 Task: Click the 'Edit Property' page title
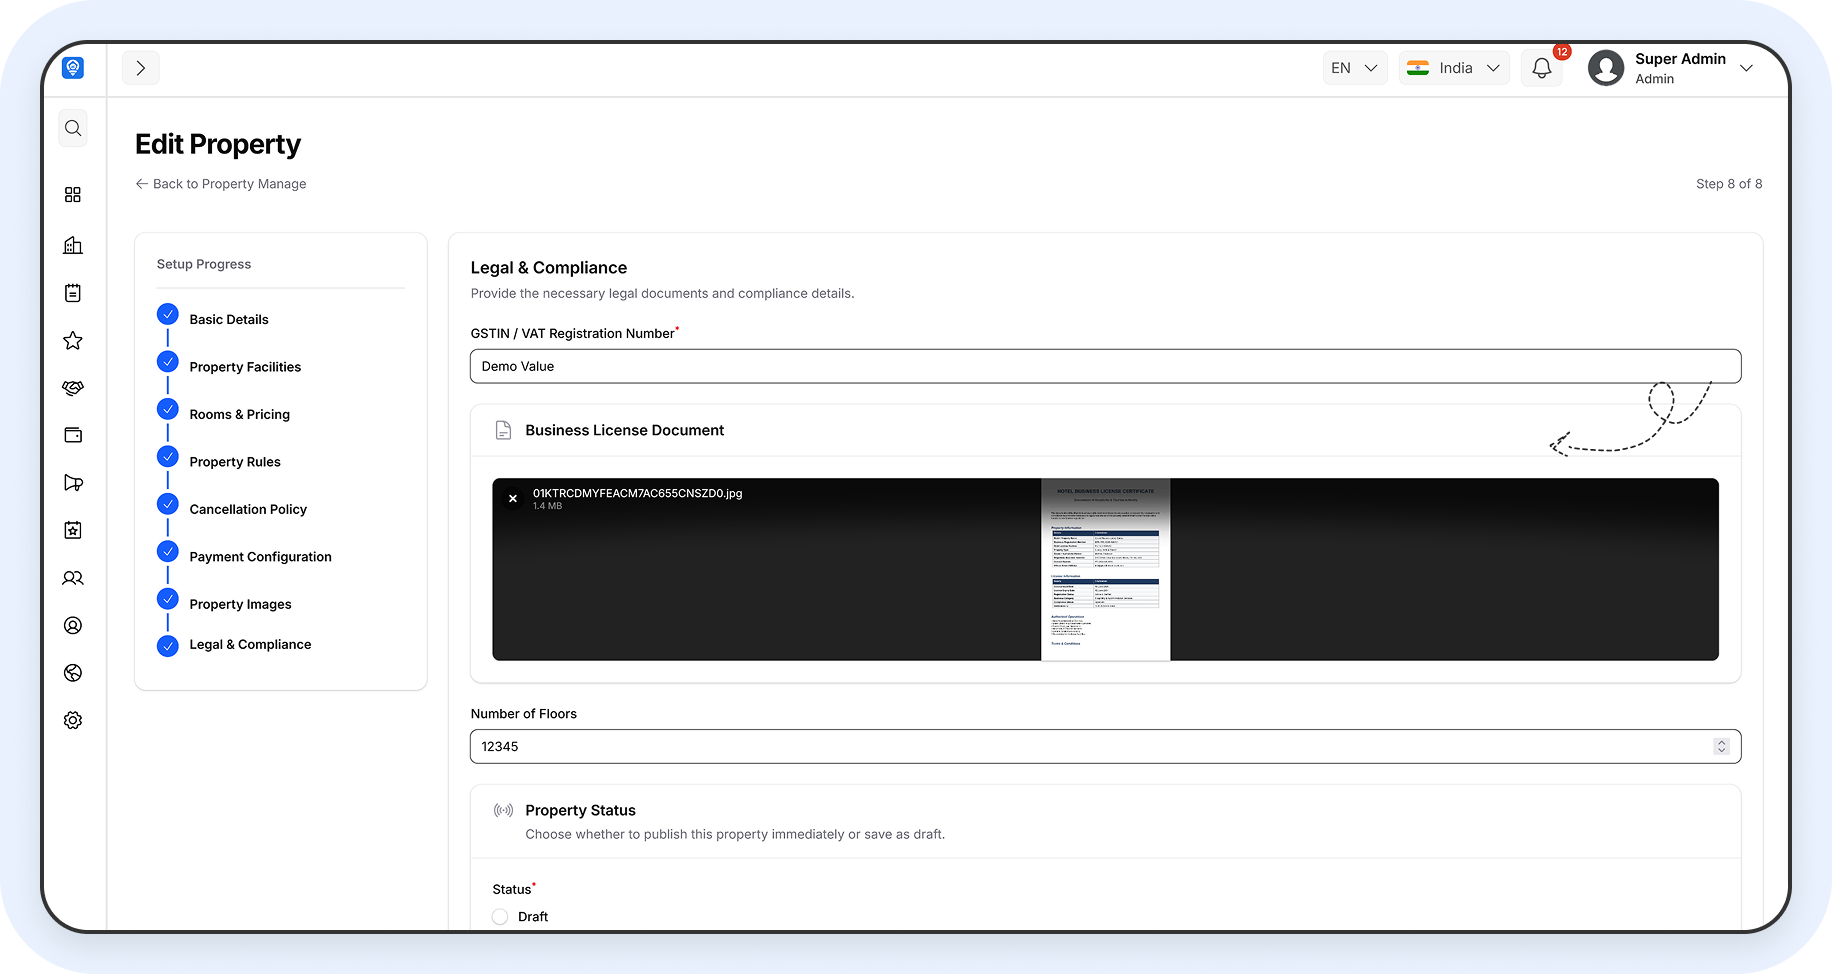[x=218, y=144]
